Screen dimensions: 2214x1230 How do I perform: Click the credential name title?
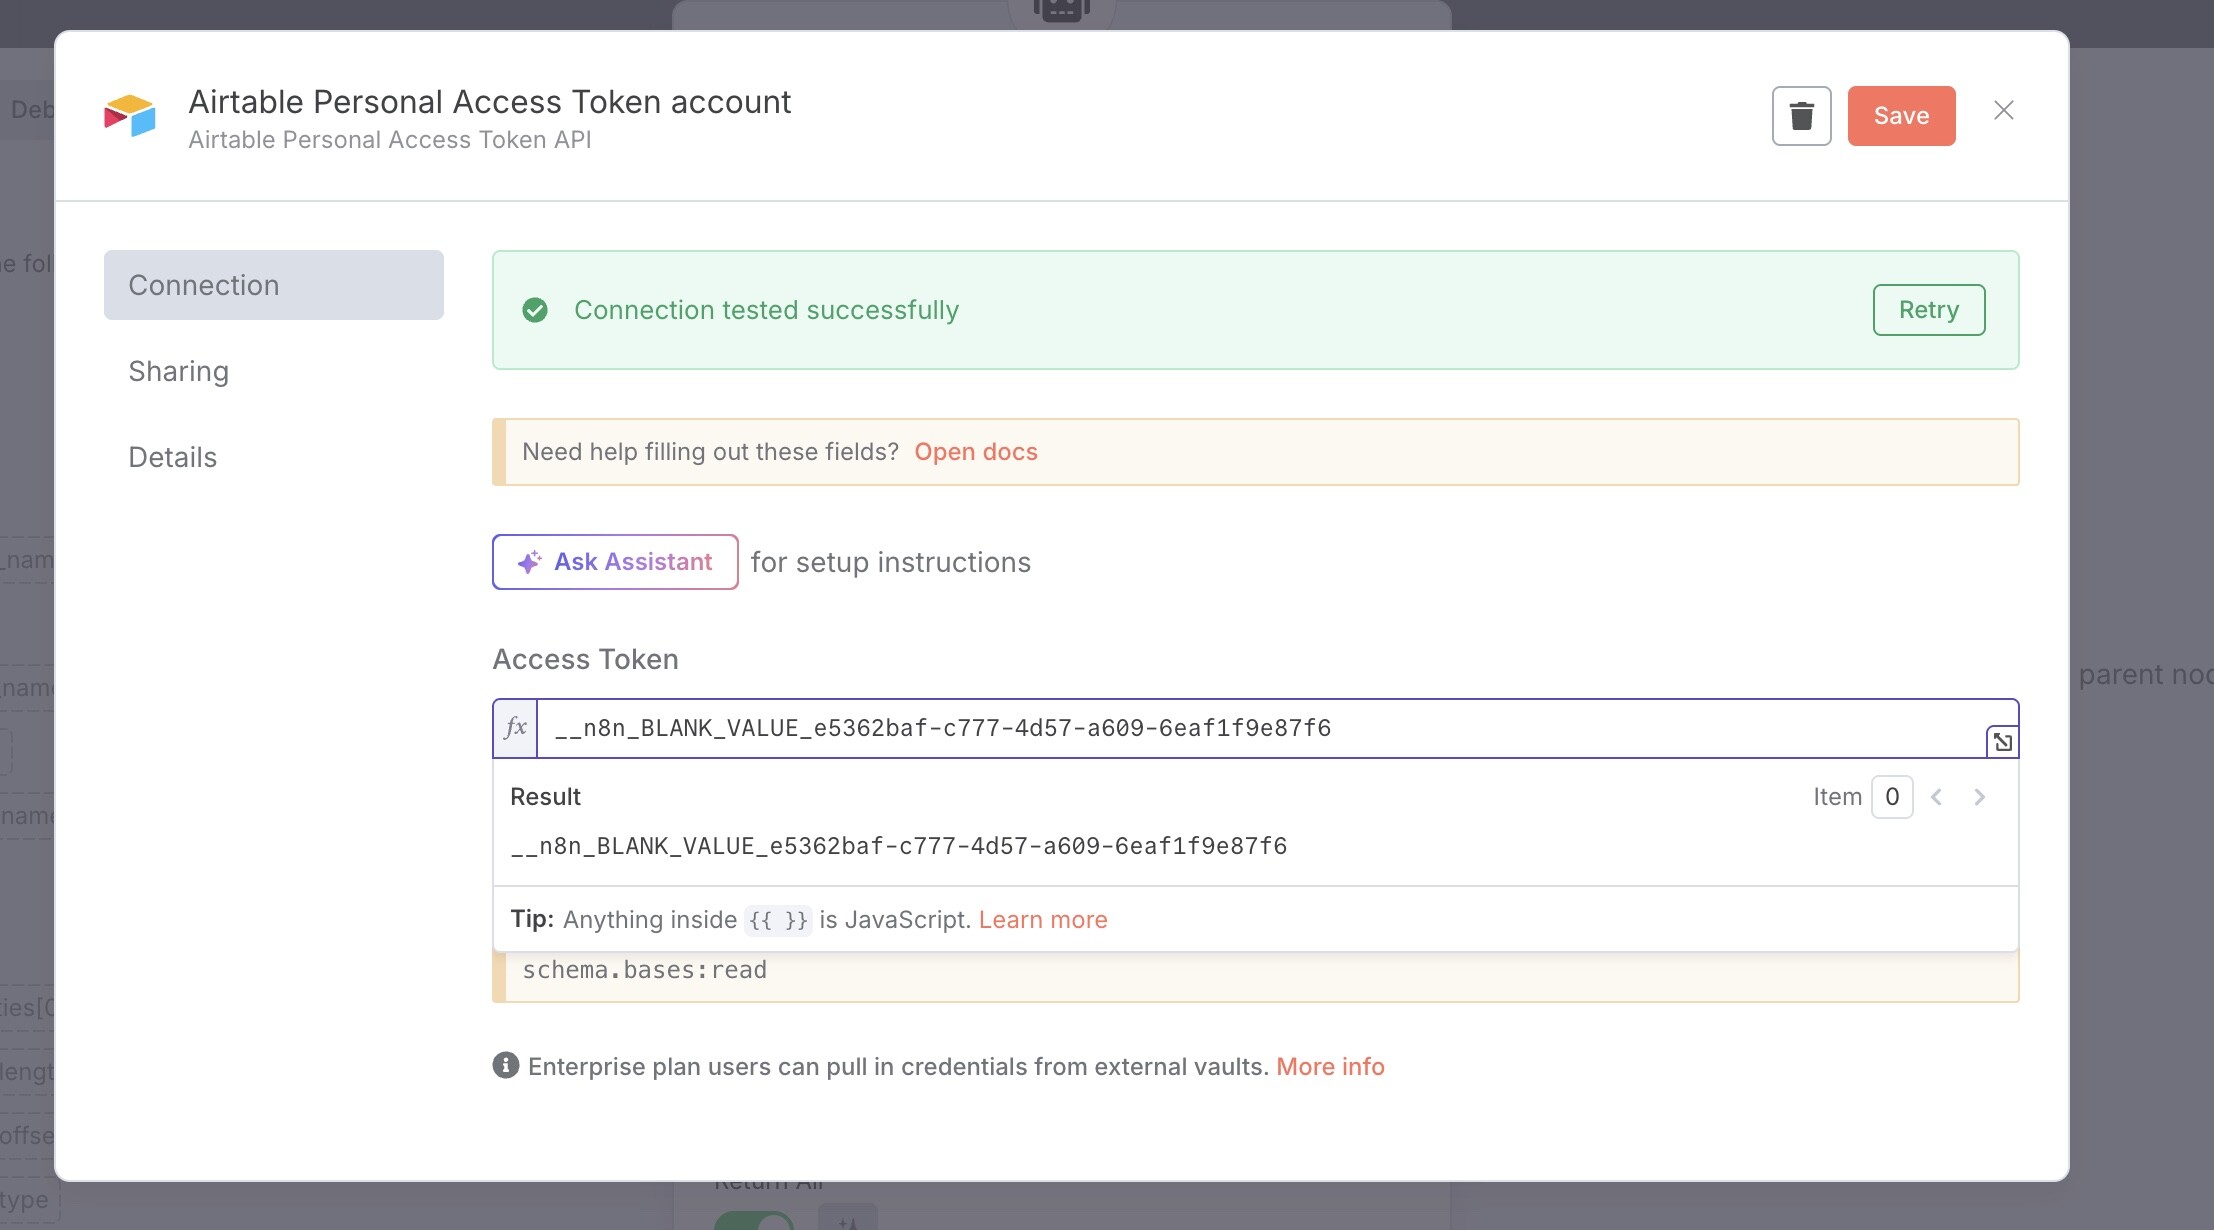490,102
